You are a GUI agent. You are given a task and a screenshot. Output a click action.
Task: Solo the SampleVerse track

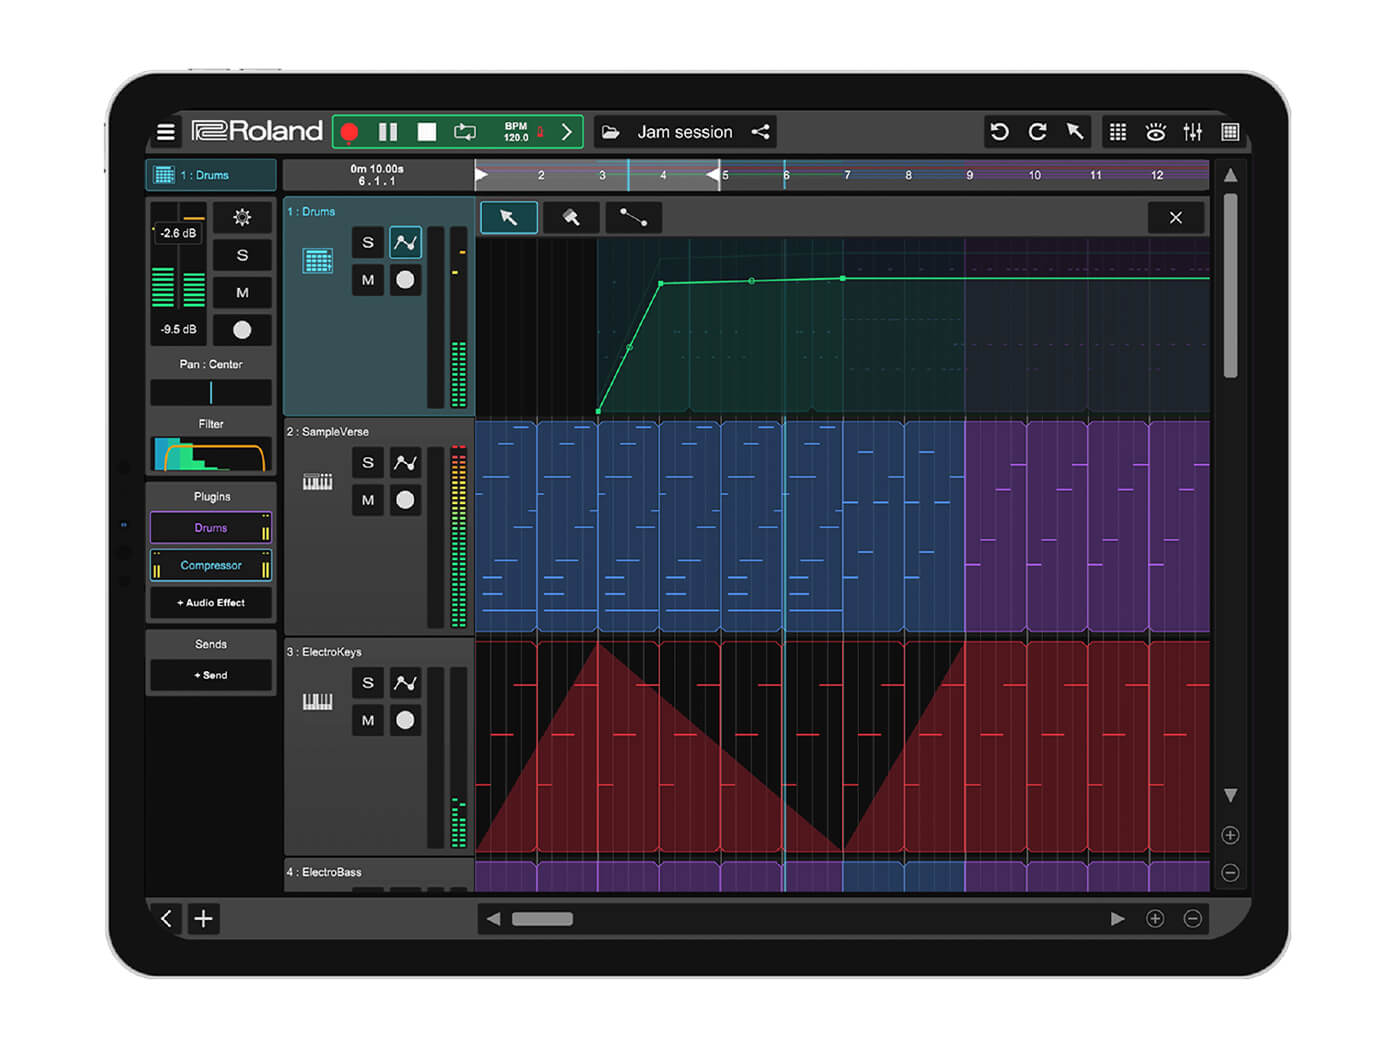click(368, 462)
